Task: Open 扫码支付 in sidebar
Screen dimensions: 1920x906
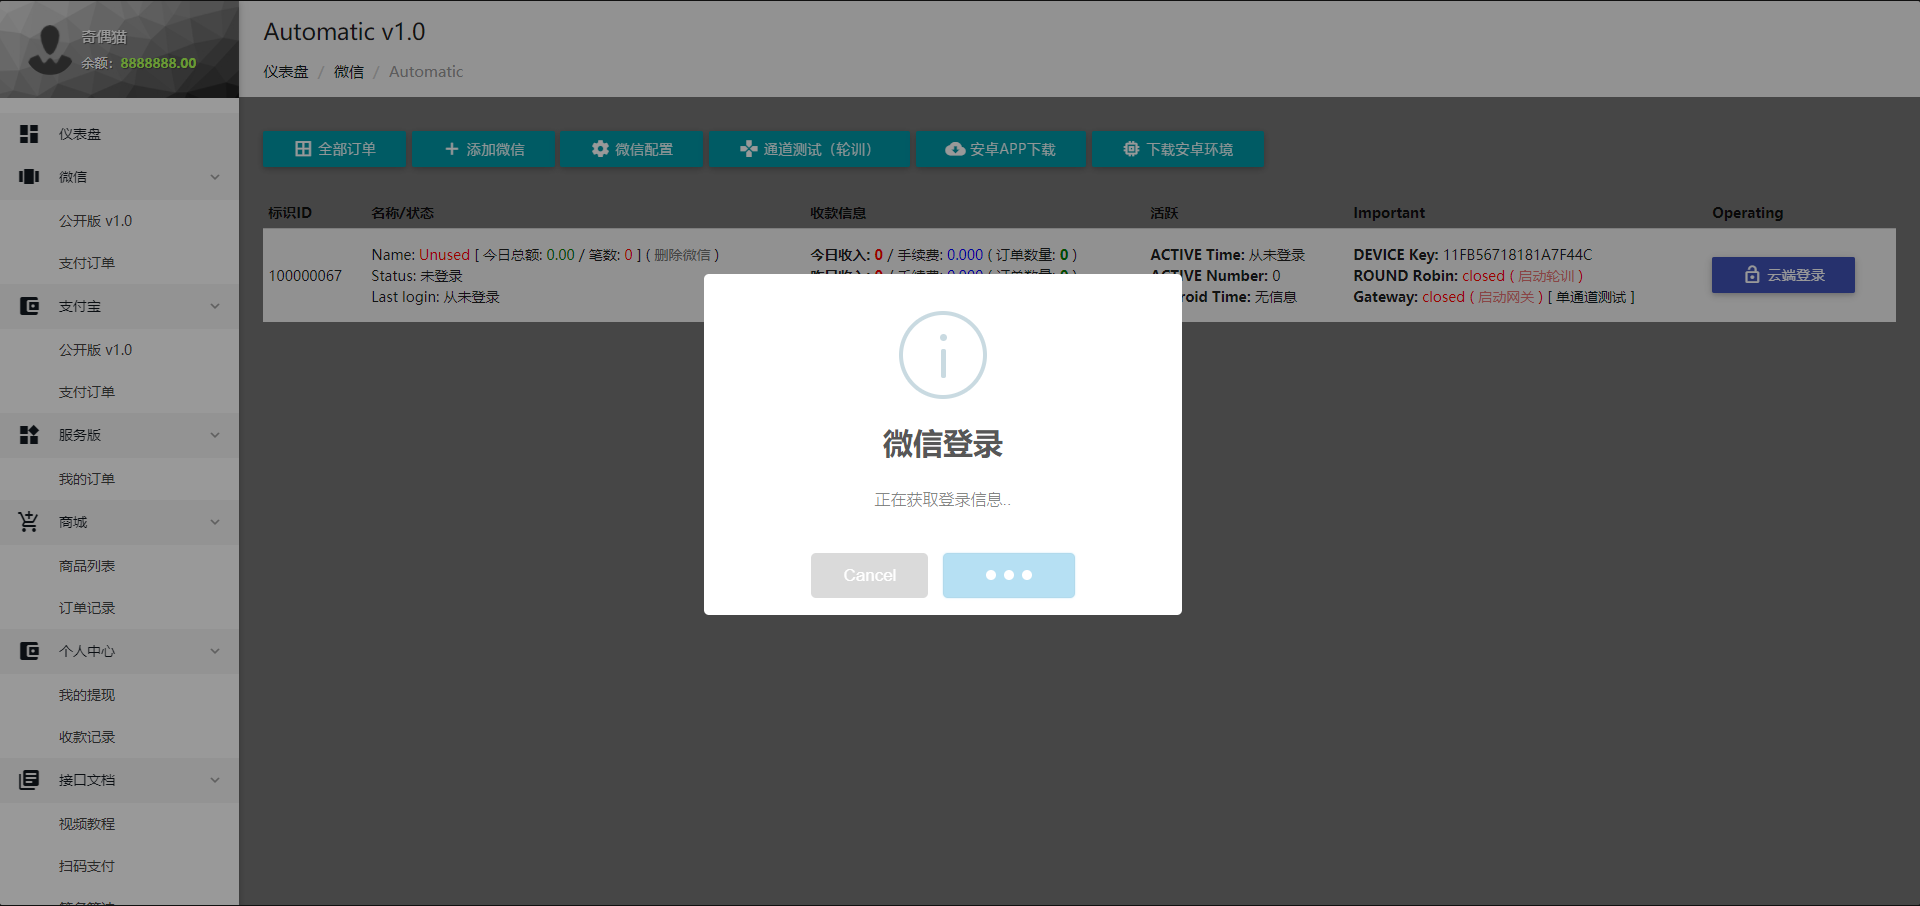Action: tap(87, 866)
